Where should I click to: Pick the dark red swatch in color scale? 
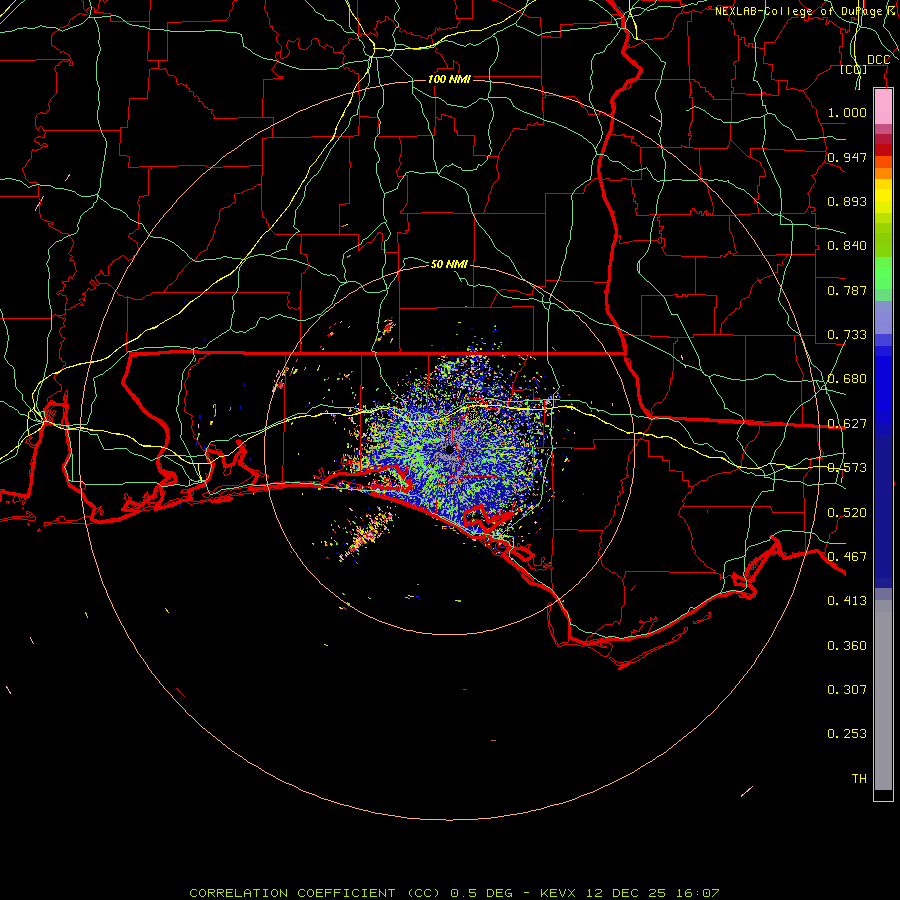[x=883, y=150]
